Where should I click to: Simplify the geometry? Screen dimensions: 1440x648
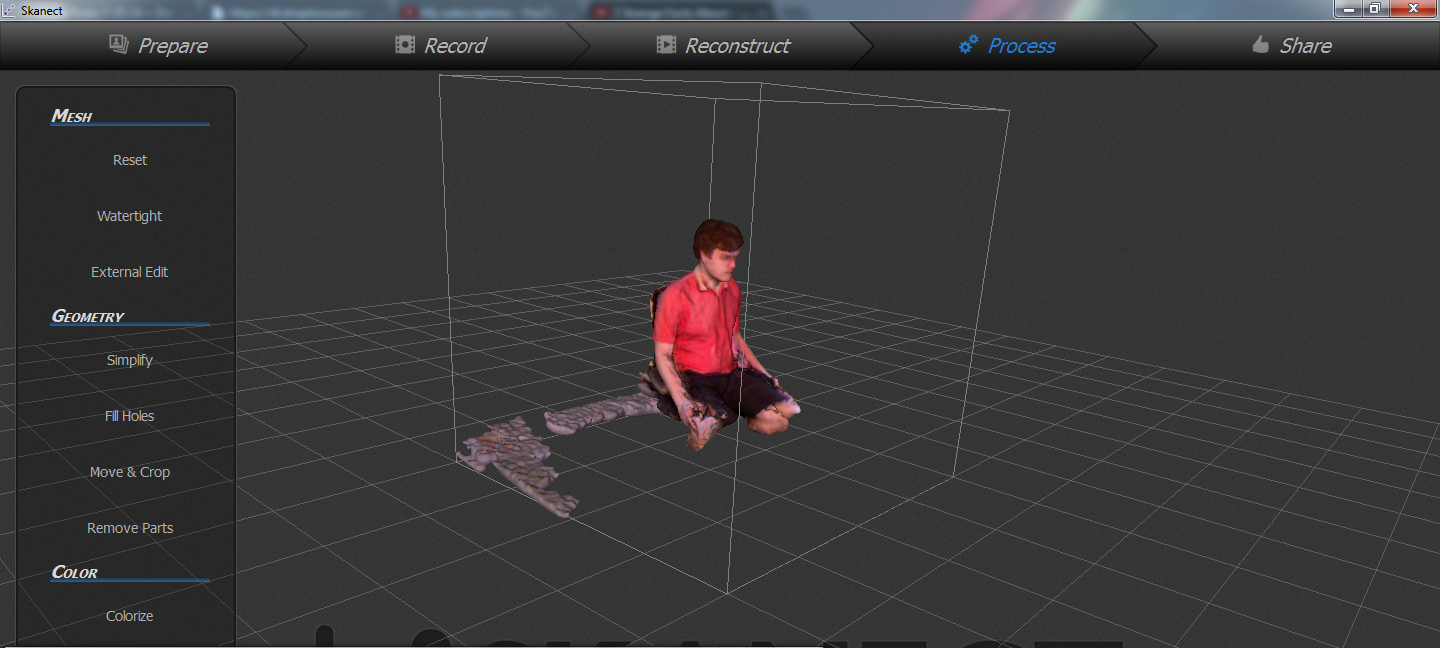click(x=129, y=359)
